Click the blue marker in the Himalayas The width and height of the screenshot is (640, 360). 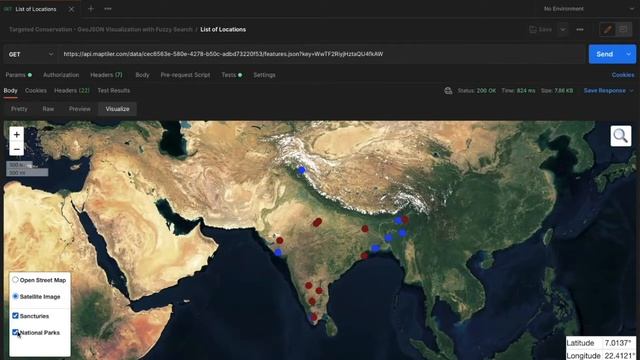click(x=302, y=170)
